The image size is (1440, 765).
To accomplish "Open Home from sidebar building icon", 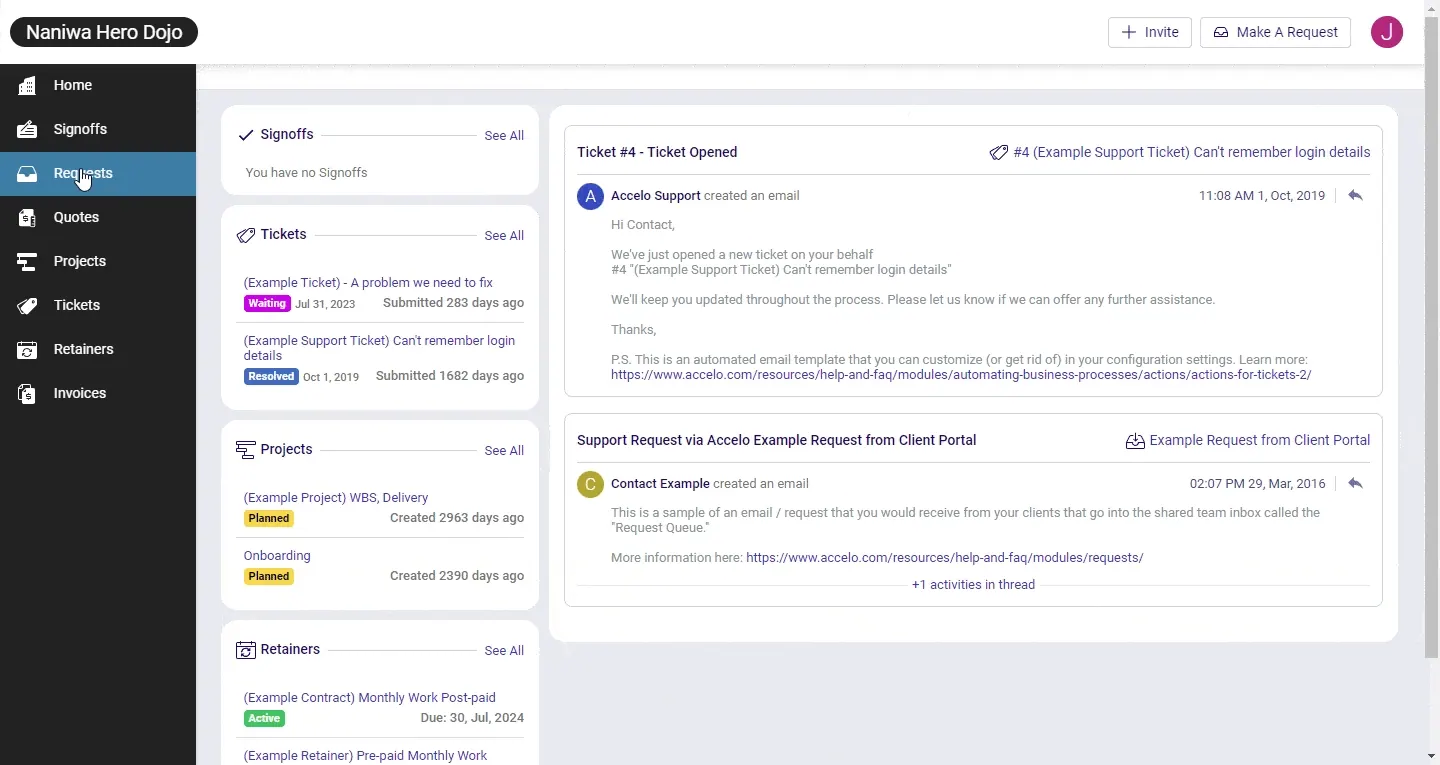I will click(27, 86).
